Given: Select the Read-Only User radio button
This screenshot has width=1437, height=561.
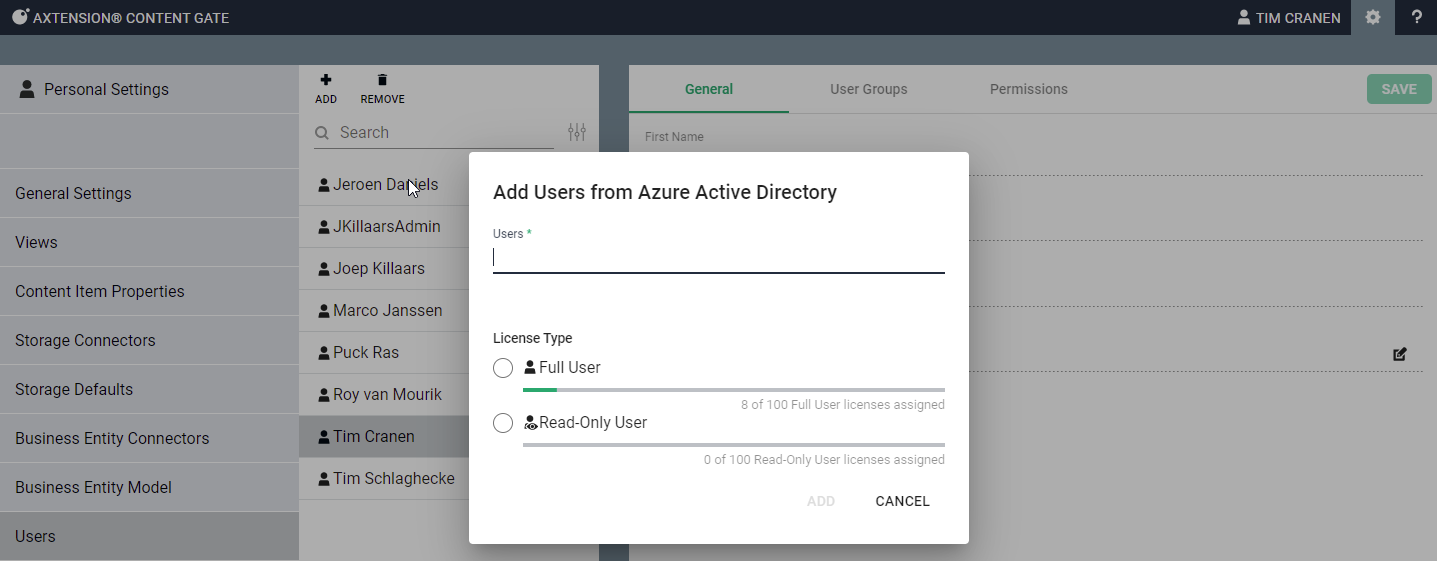Looking at the screenshot, I should pos(503,423).
